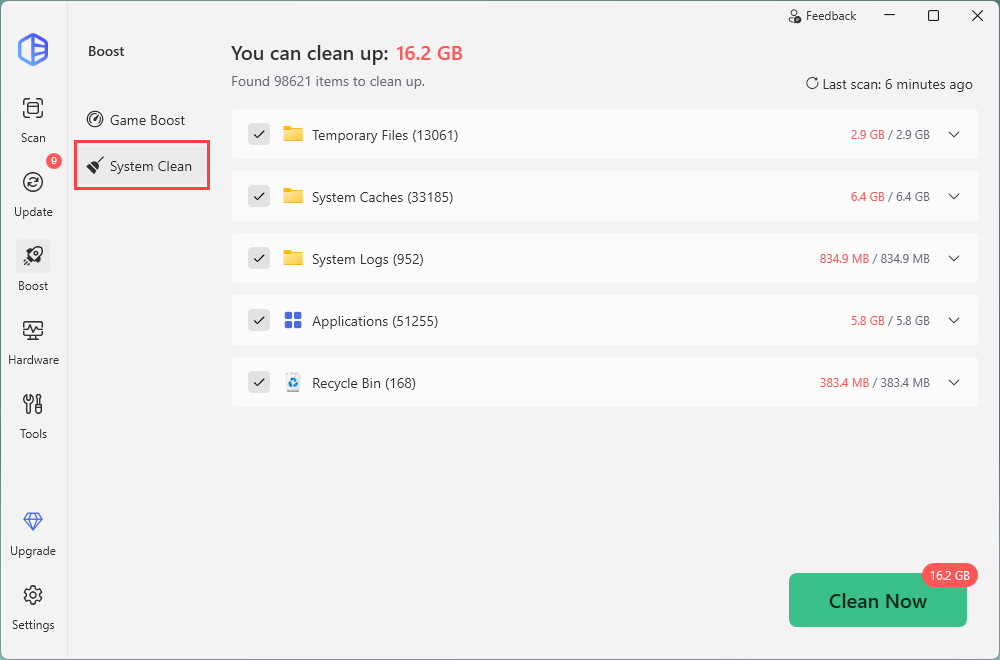This screenshot has height=660, width=1000.
Task: Open the Scan section icon
Action: tap(33, 109)
